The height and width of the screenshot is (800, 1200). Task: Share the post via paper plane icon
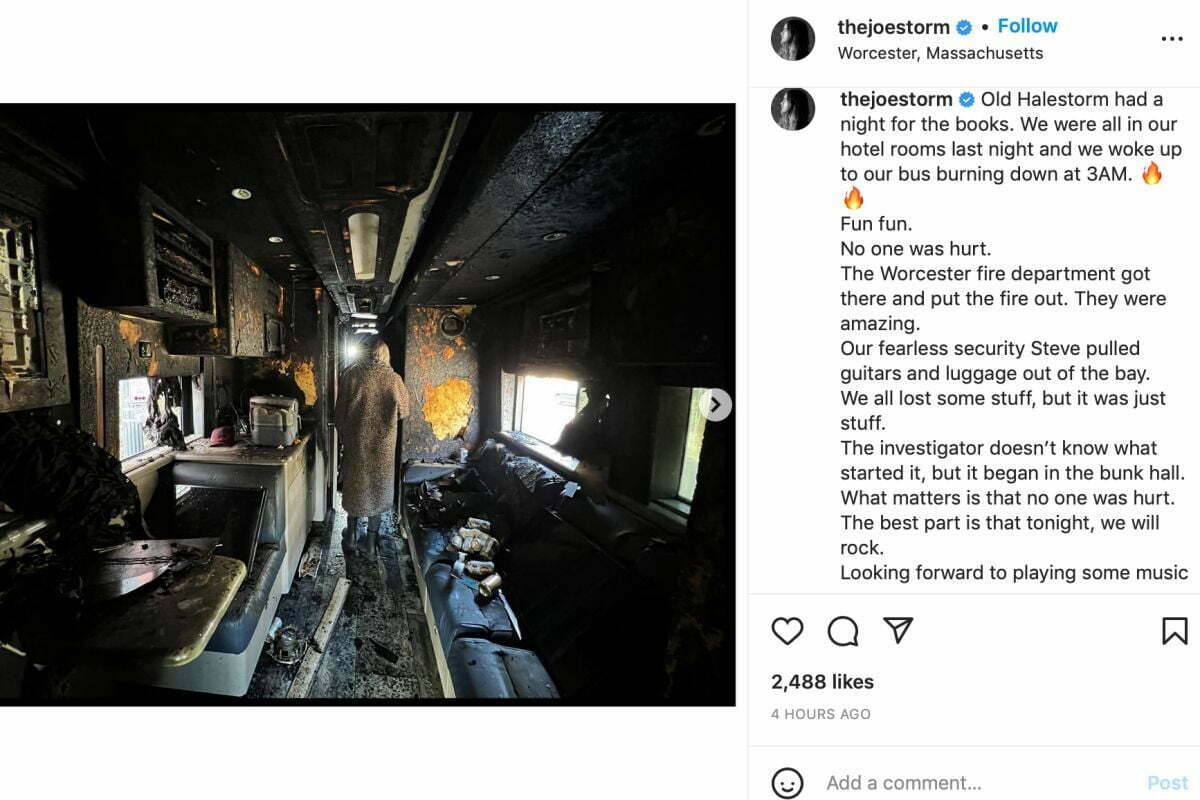899,630
